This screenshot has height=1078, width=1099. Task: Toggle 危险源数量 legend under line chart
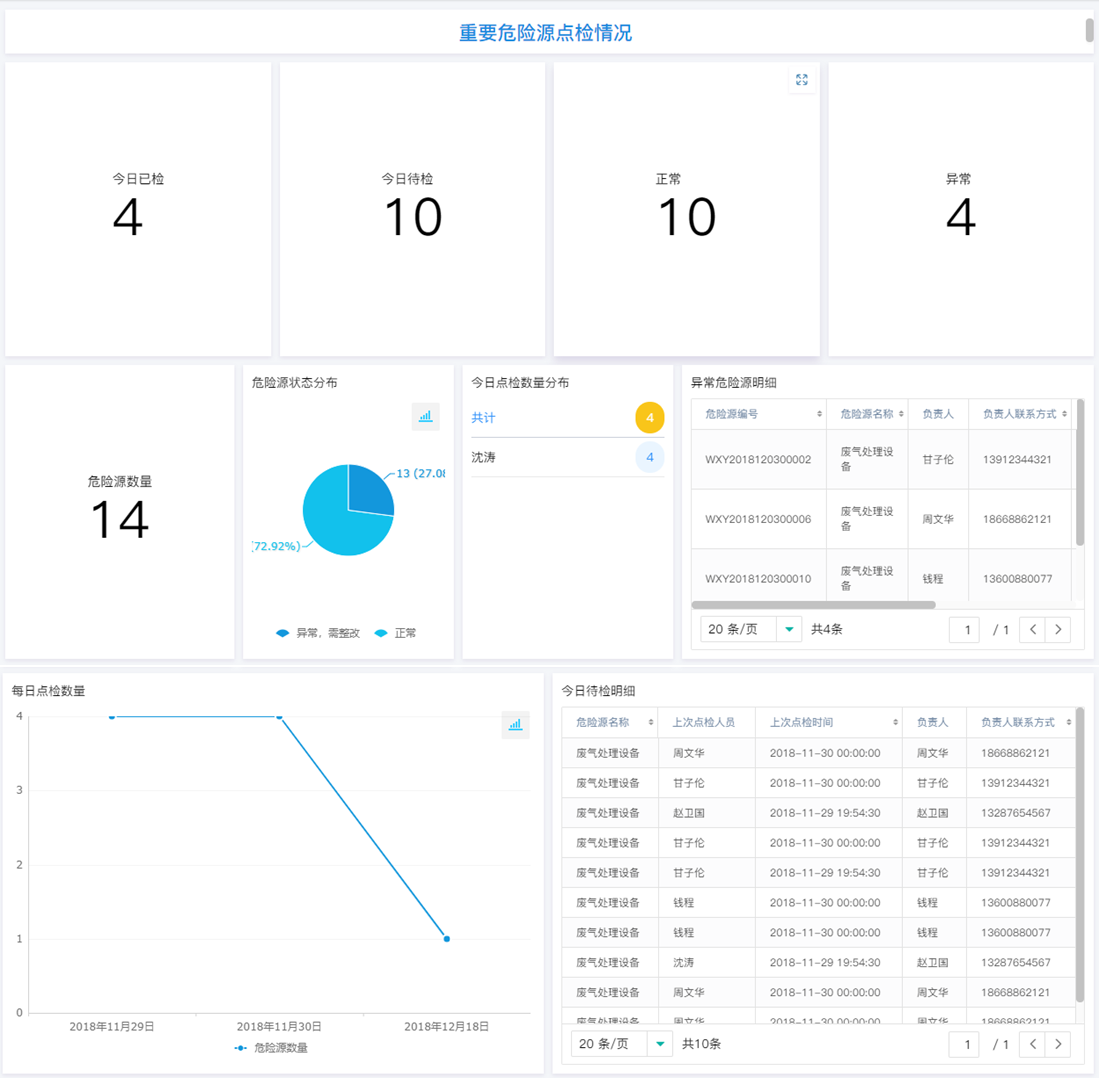(271, 1048)
